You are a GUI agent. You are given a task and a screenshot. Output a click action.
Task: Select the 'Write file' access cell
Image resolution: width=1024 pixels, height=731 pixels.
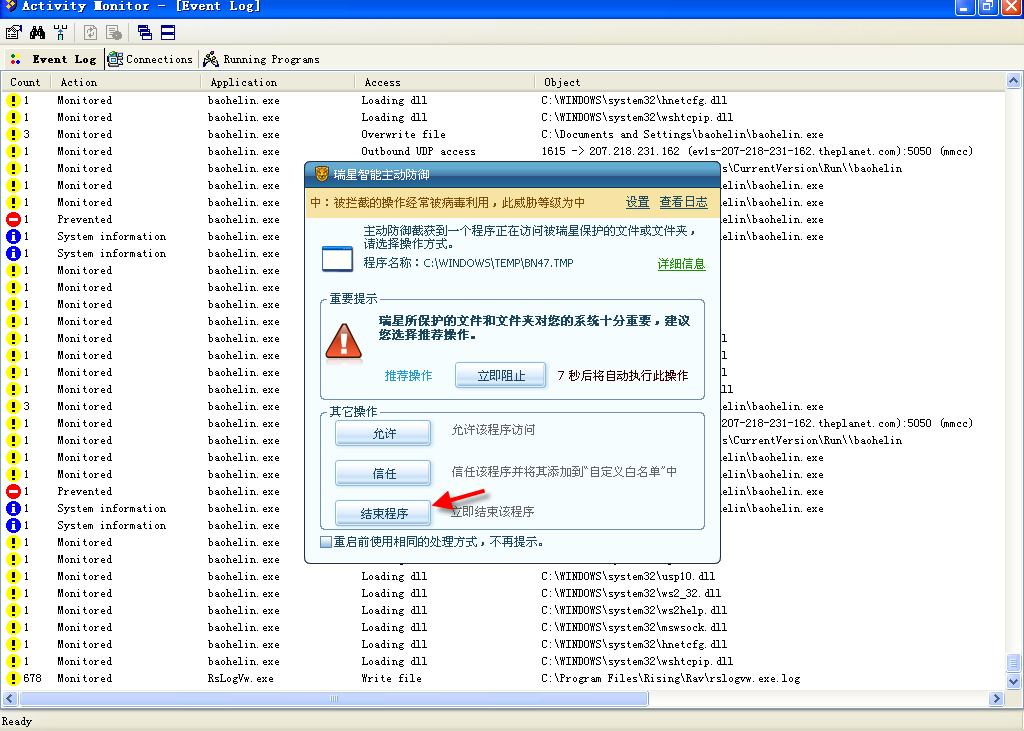391,678
